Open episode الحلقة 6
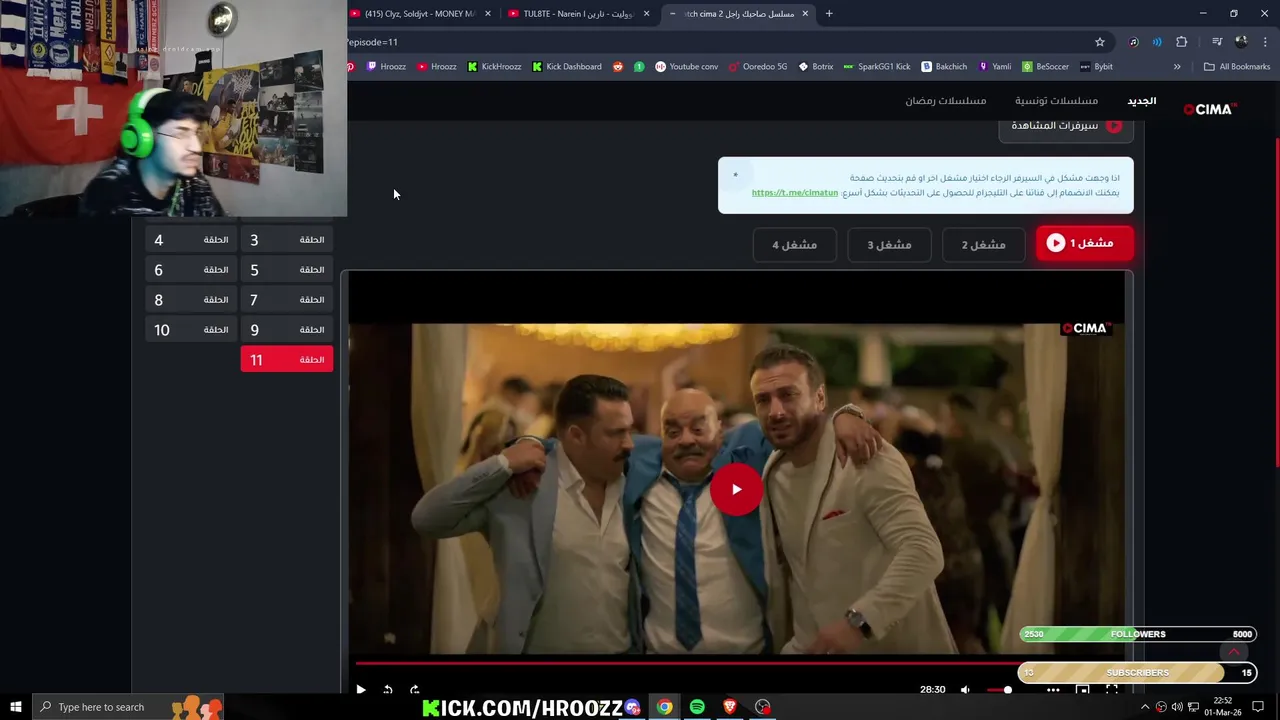This screenshot has width=1280, height=720. 190,270
